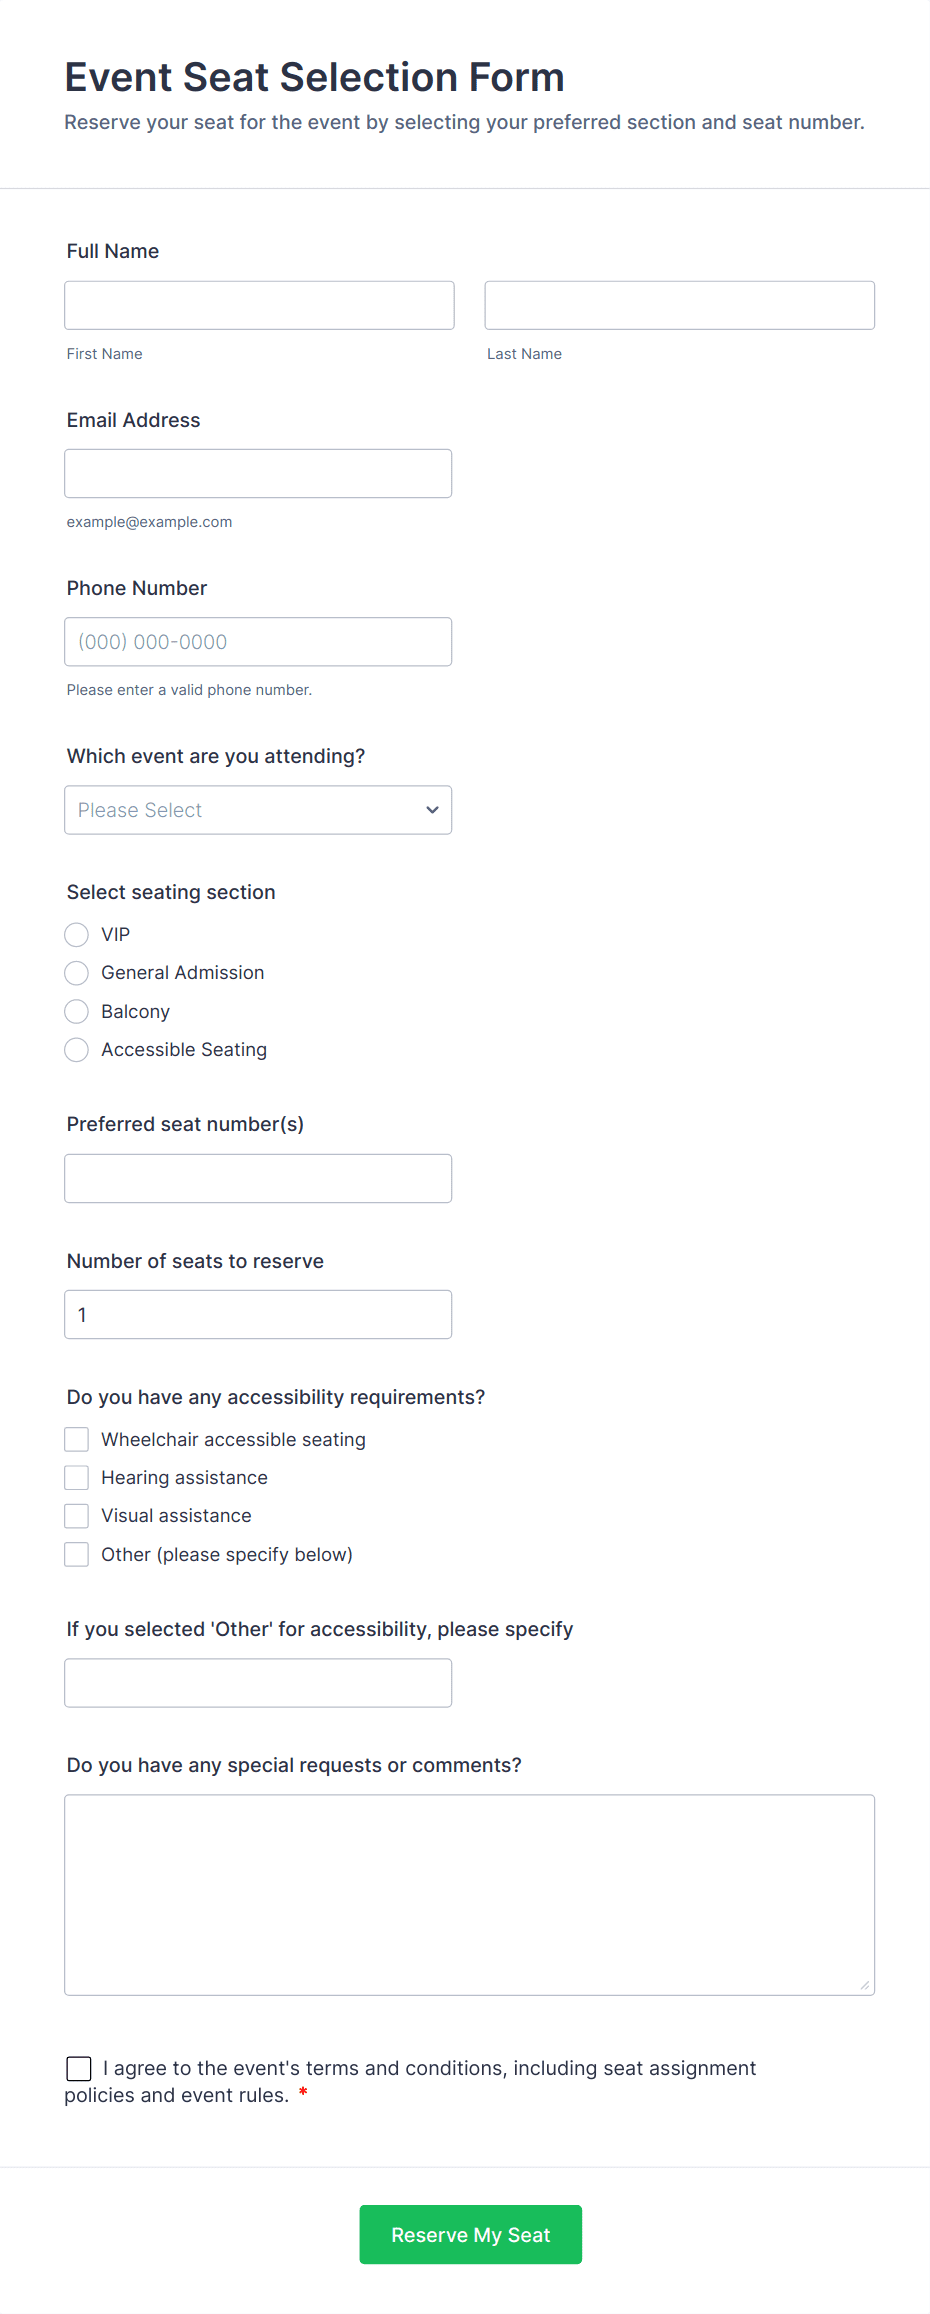Screen dimensions: 930x2314
Task: Click the Last Name input field
Action: [x=679, y=305]
